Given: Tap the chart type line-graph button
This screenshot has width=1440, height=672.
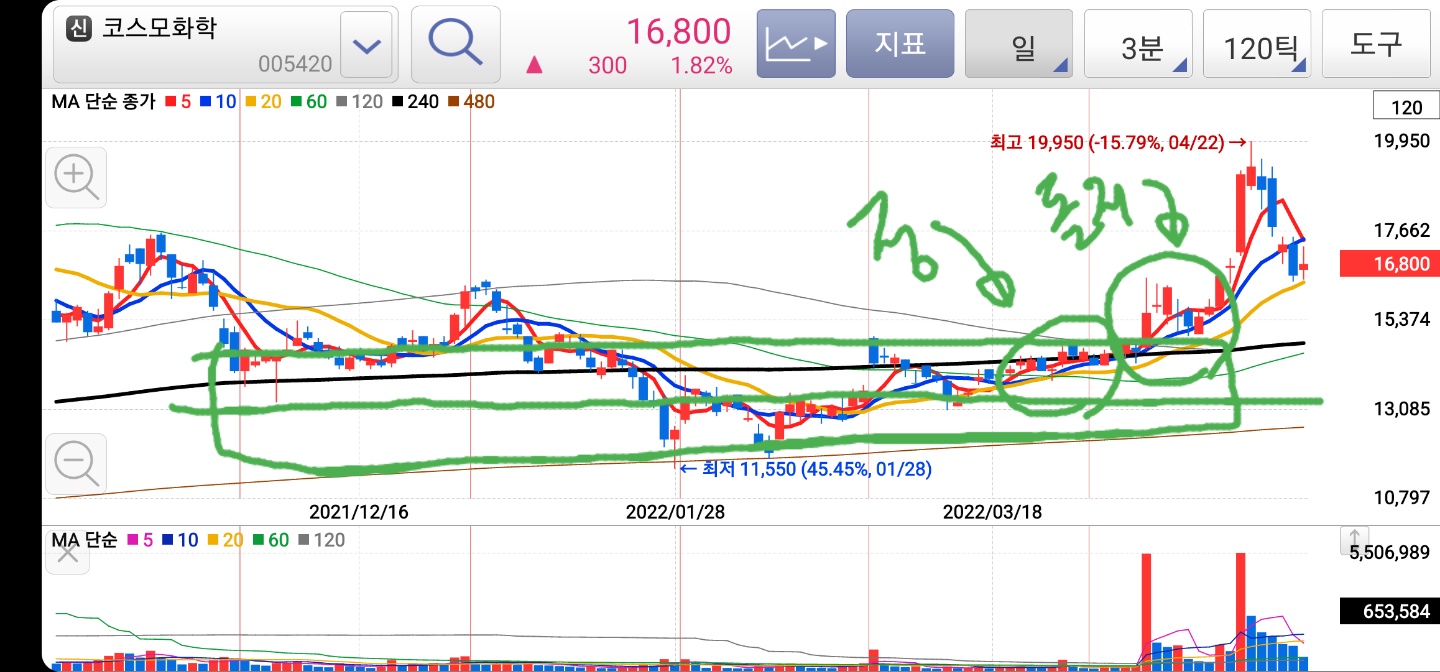Looking at the screenshot, I should [x=796, y=44].
